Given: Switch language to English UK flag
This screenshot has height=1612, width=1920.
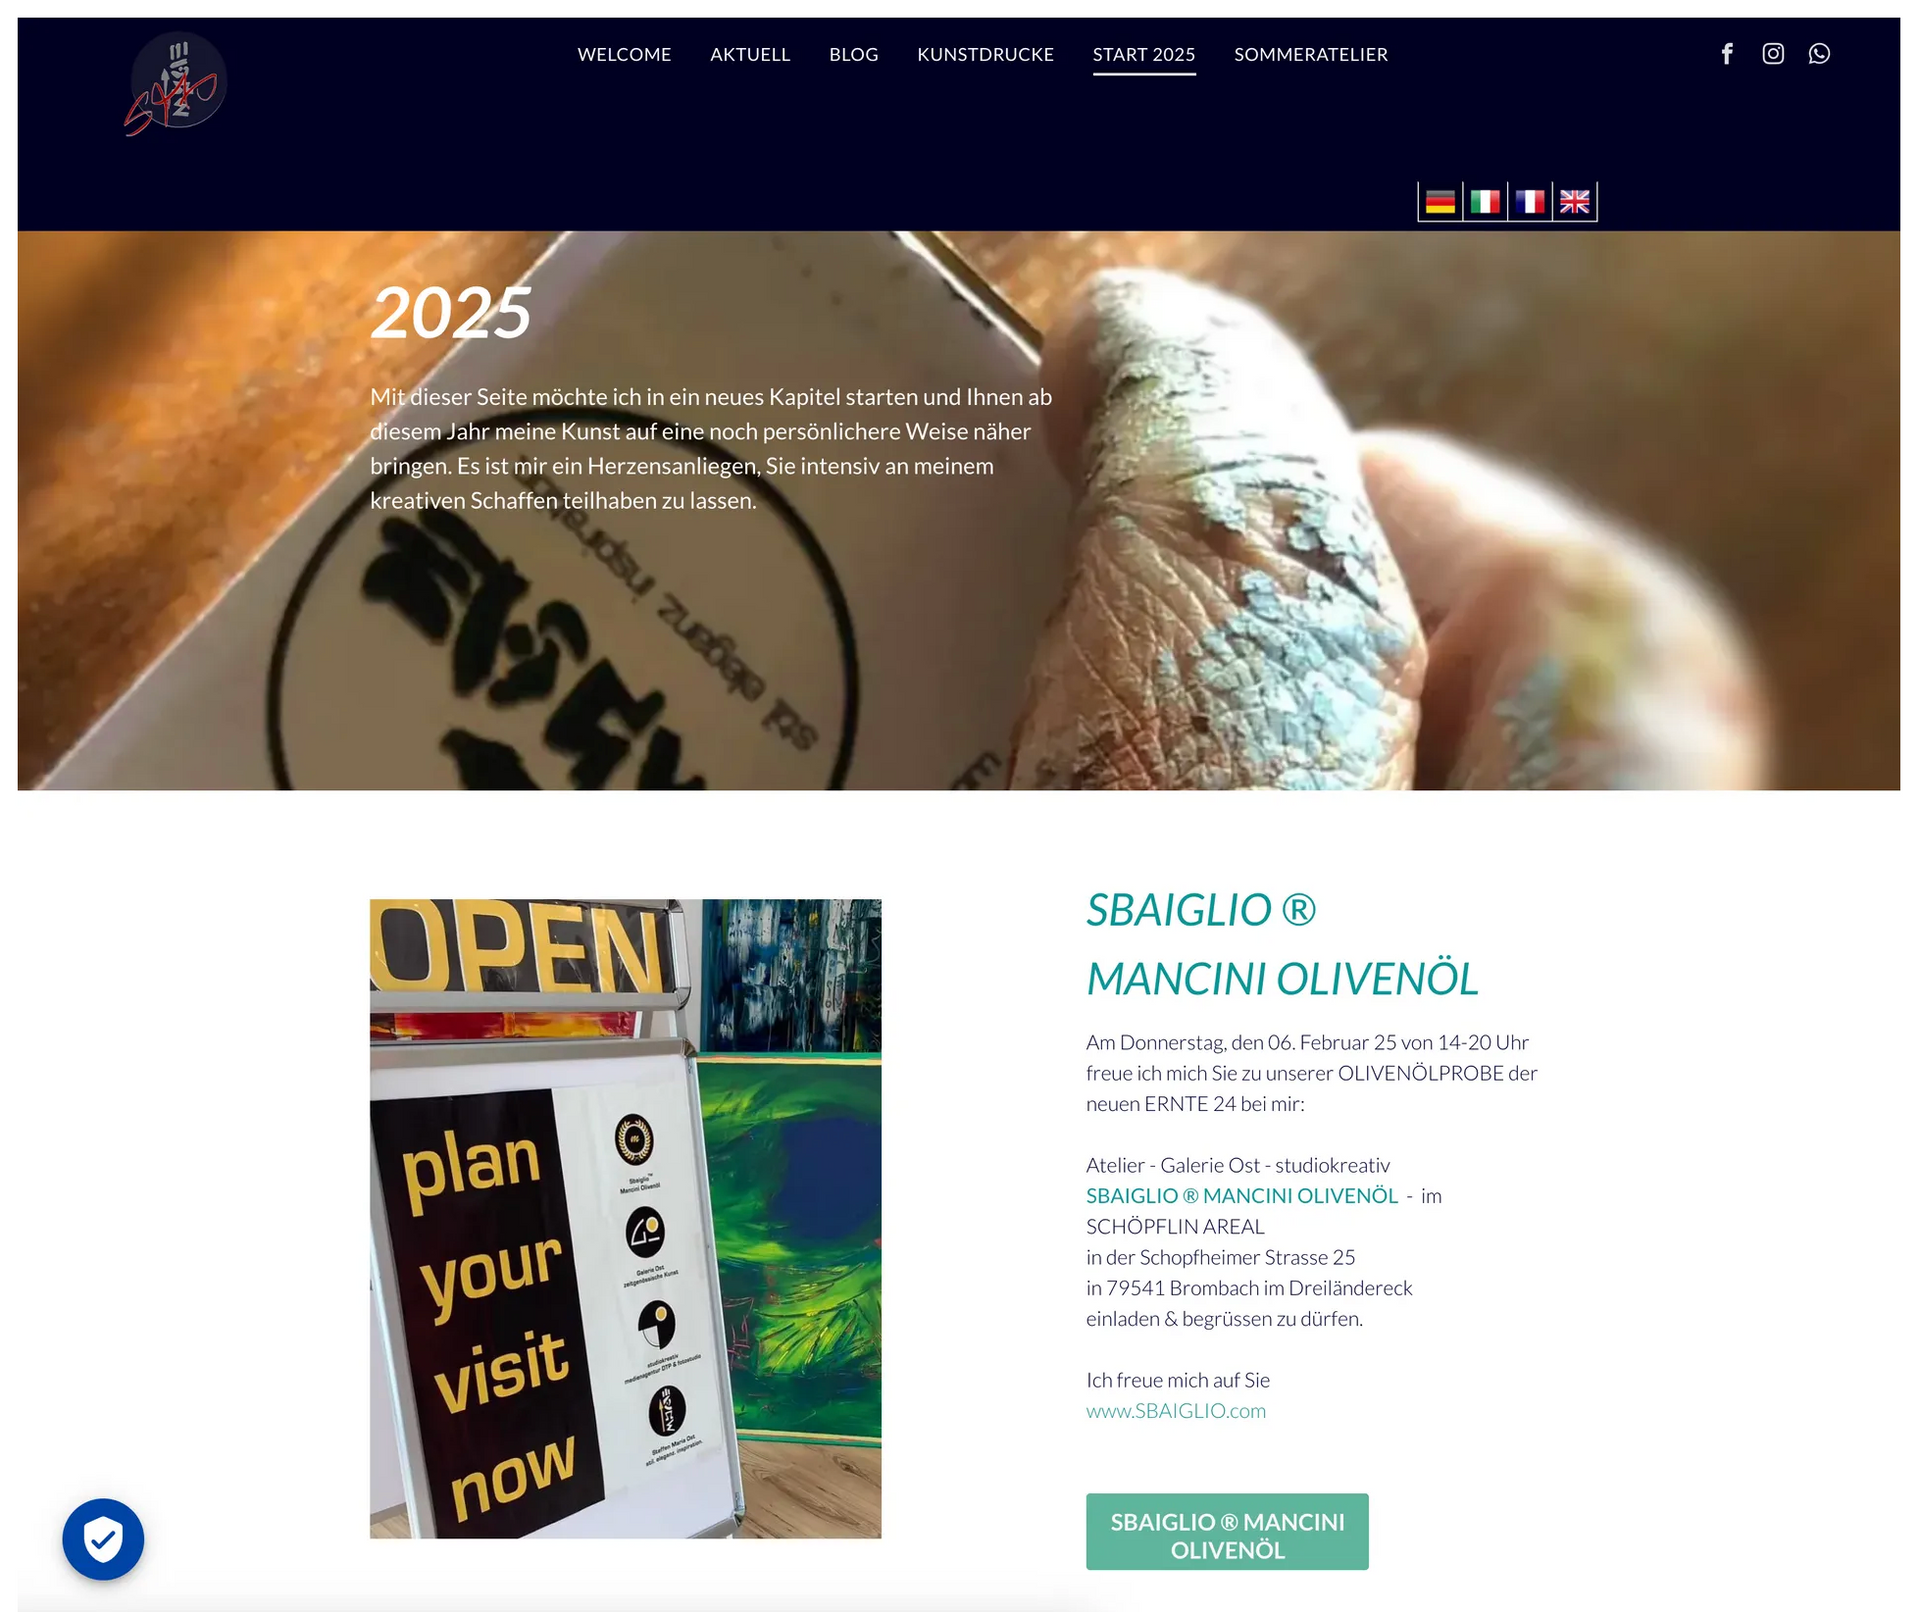Looking at the screenshot, I should click(1575, 202).
